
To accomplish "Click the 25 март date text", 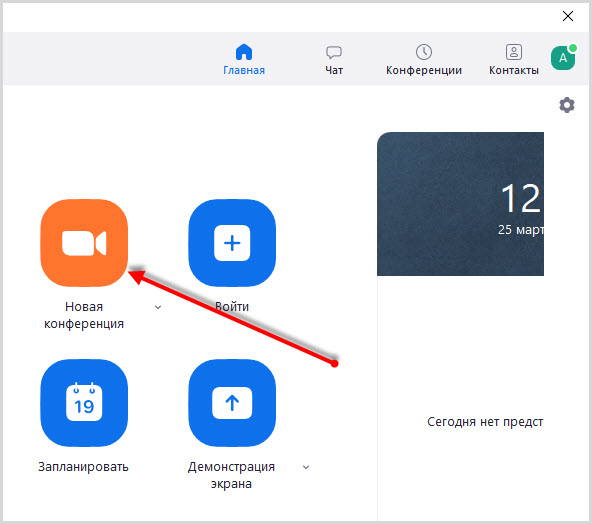I will tap(521, 230).
